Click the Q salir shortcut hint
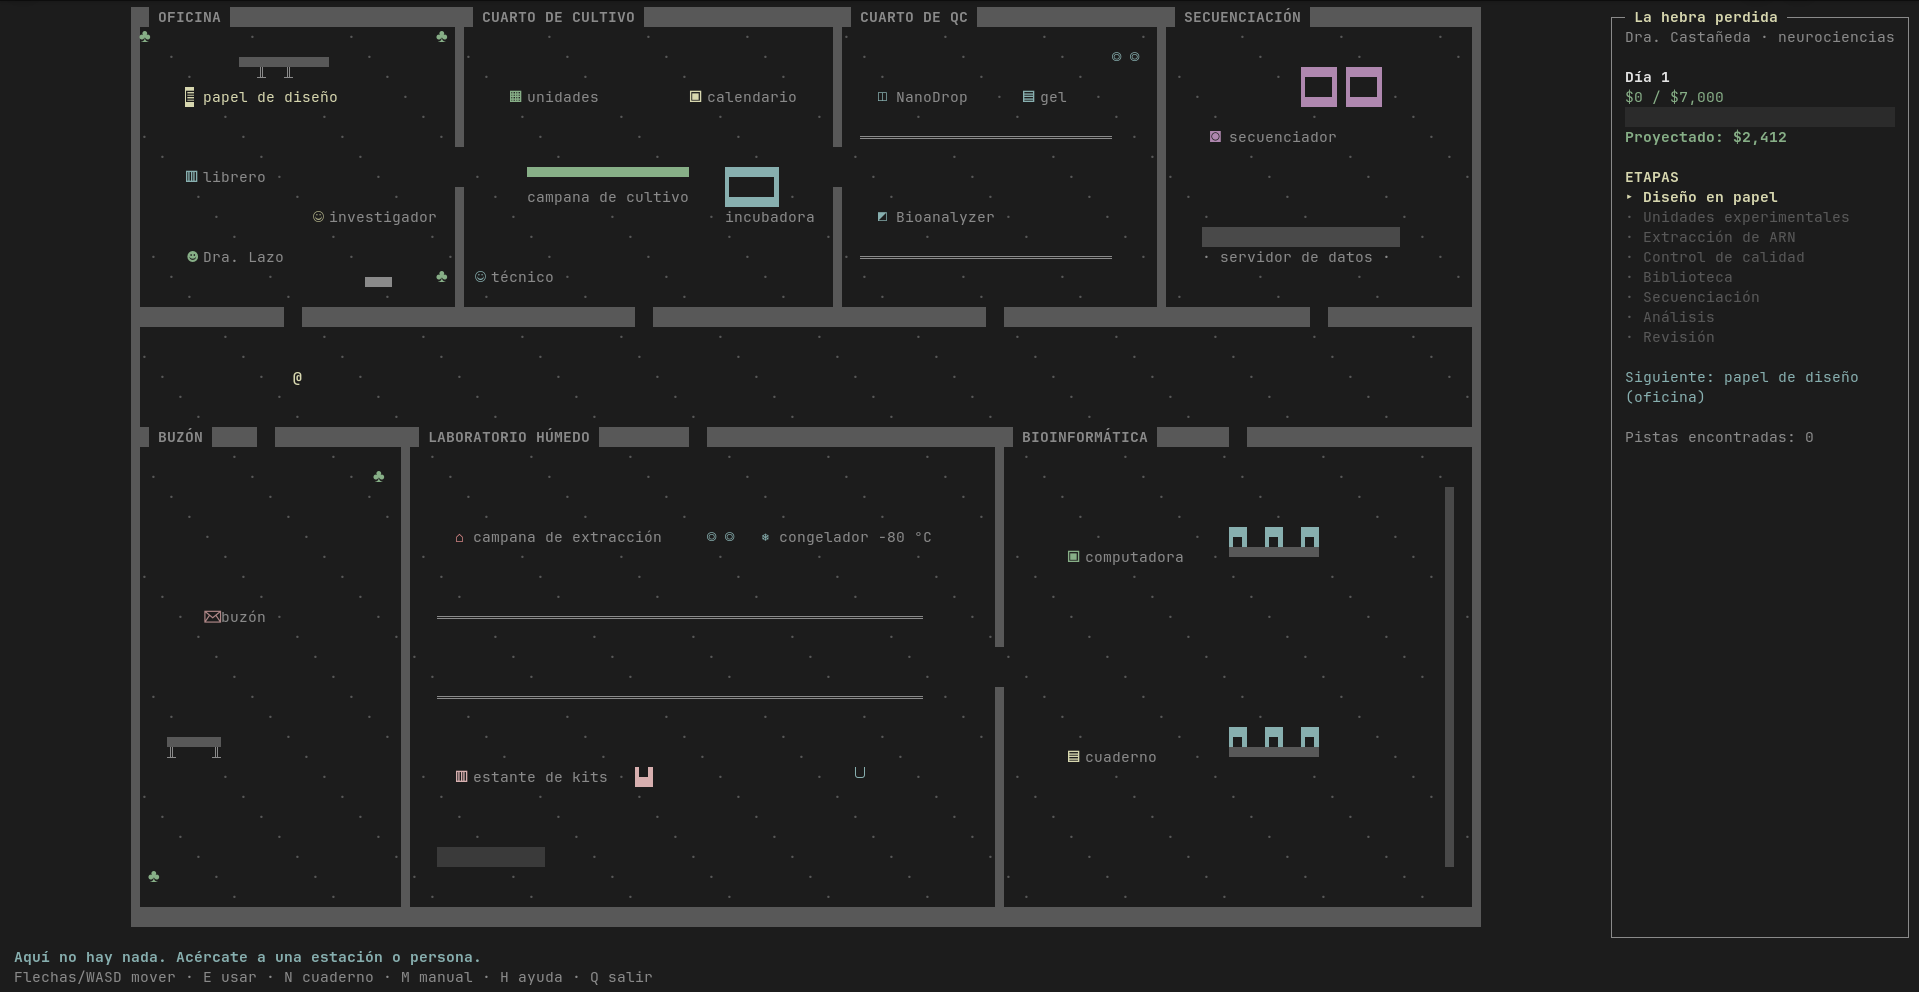Viewport: 1919px width, 992px height. coord(621,977)
